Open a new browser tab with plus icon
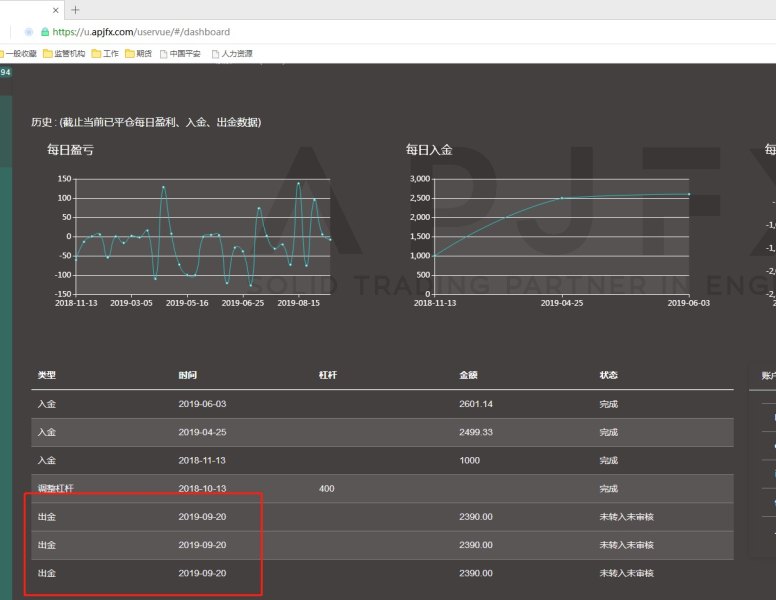Viewport: 776px width, 600px height. point(75,10)
